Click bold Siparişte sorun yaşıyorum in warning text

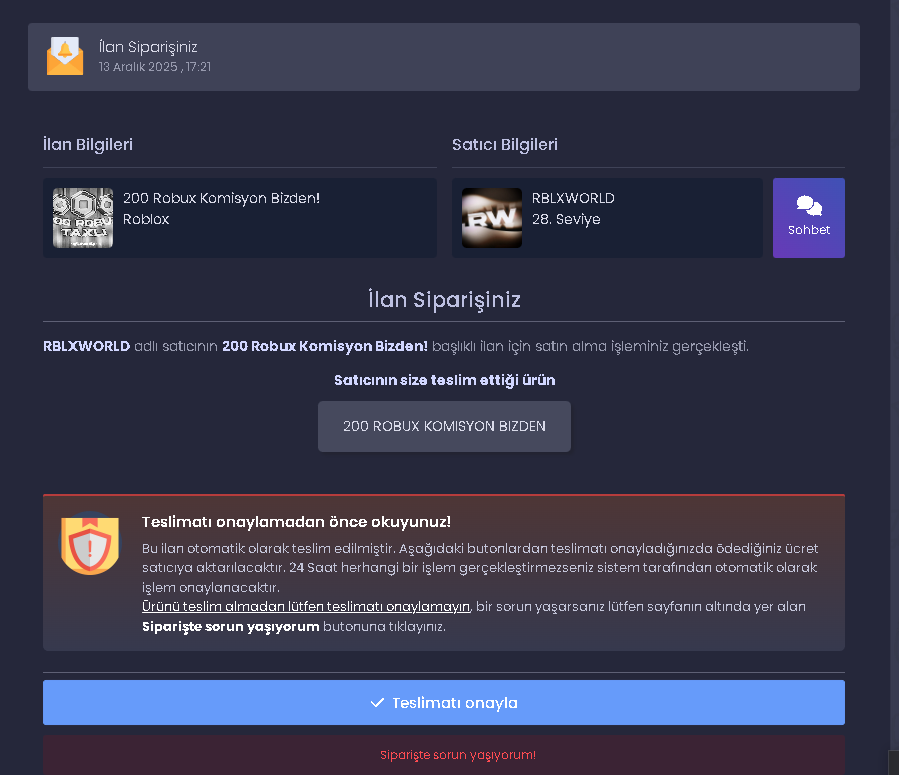pos(230,627)
